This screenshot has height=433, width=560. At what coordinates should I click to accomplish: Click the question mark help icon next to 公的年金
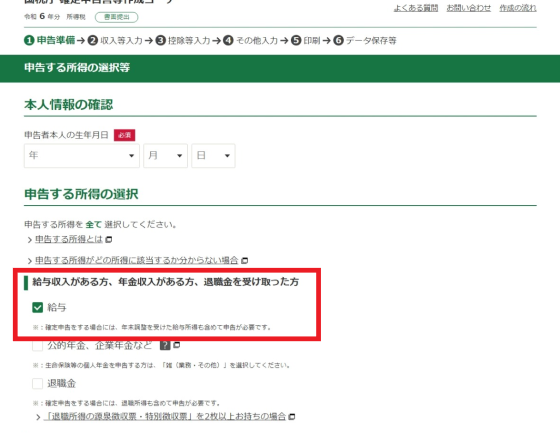tap(165, 345)
